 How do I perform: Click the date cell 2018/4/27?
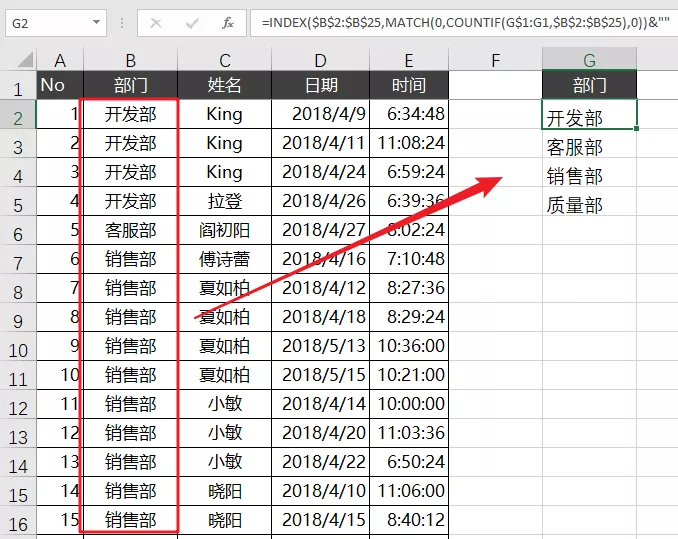[x=320, y=230]
